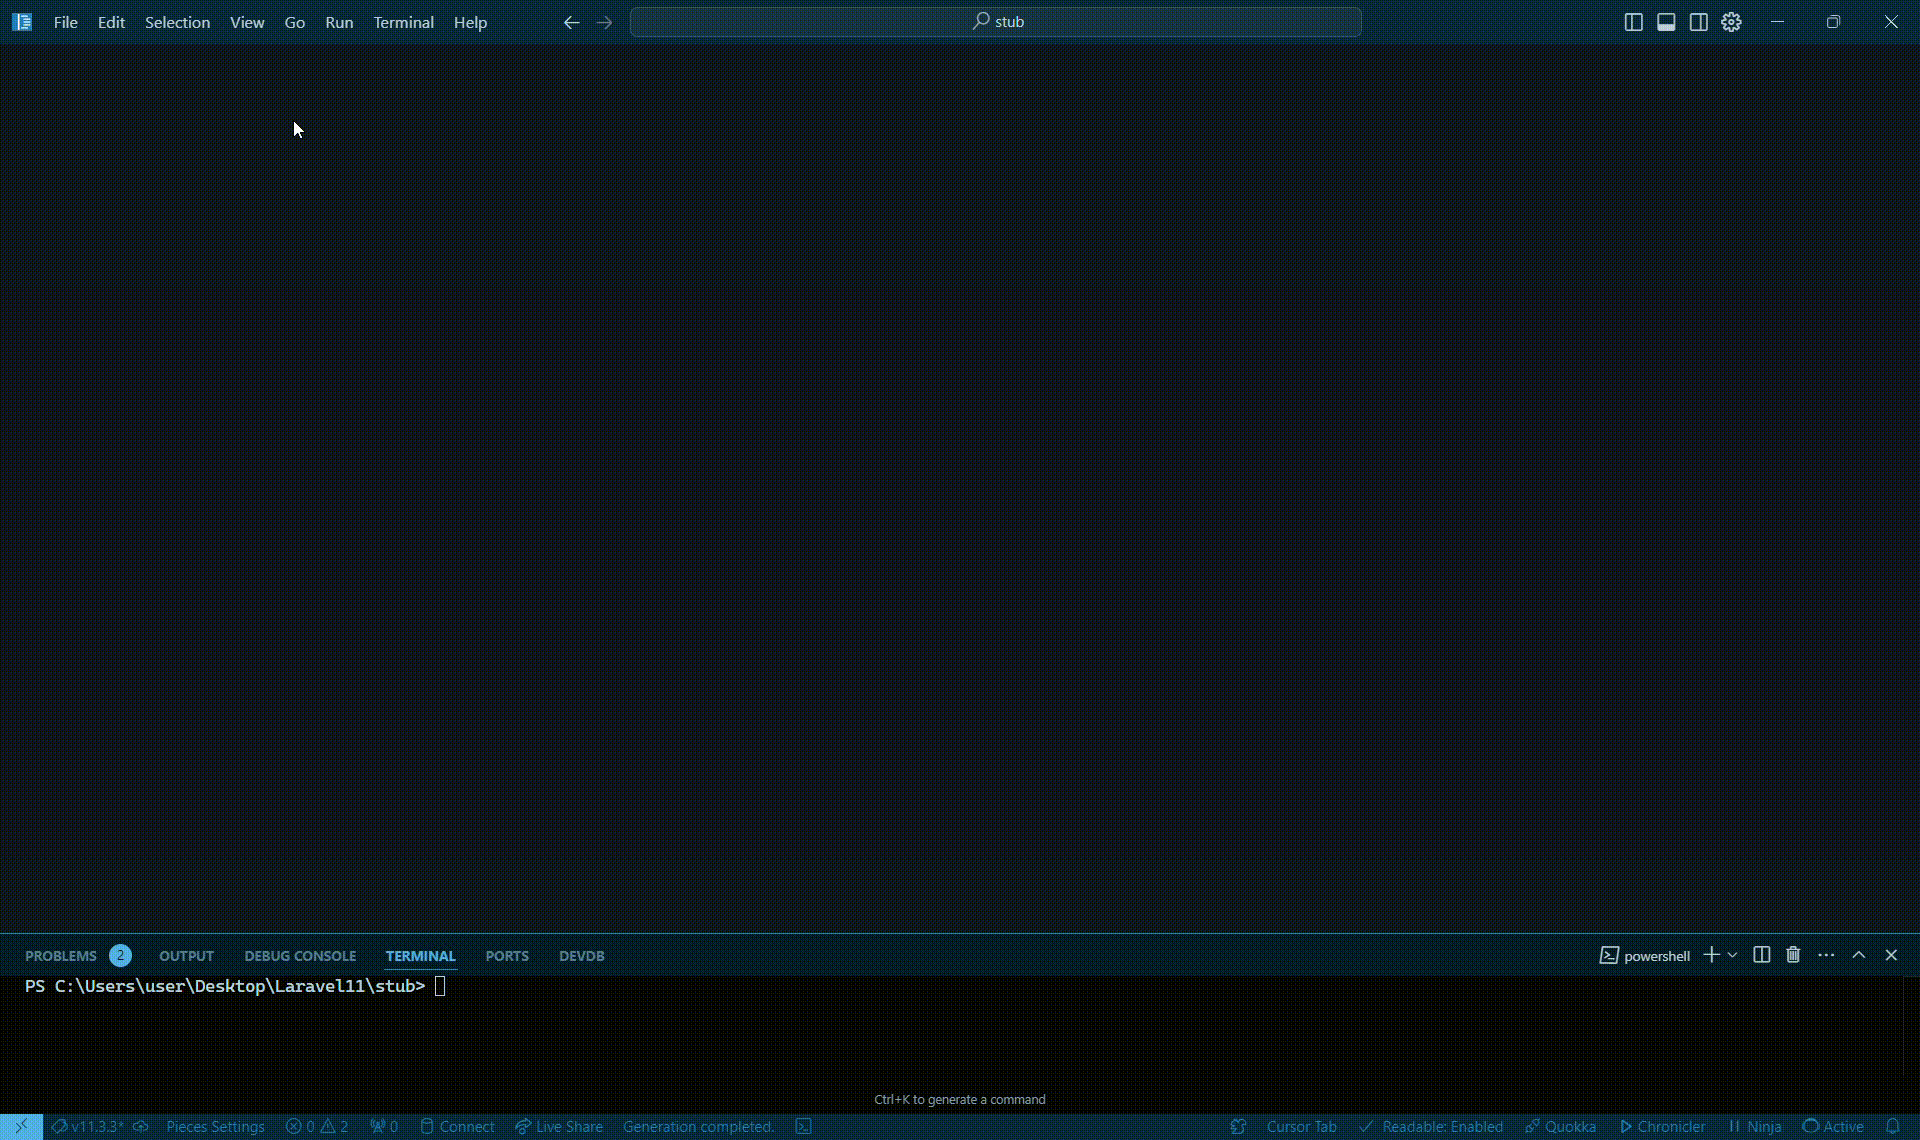Create a new terminal with plus icon
The image size is (1920, 1140).
coord(1711,955)
